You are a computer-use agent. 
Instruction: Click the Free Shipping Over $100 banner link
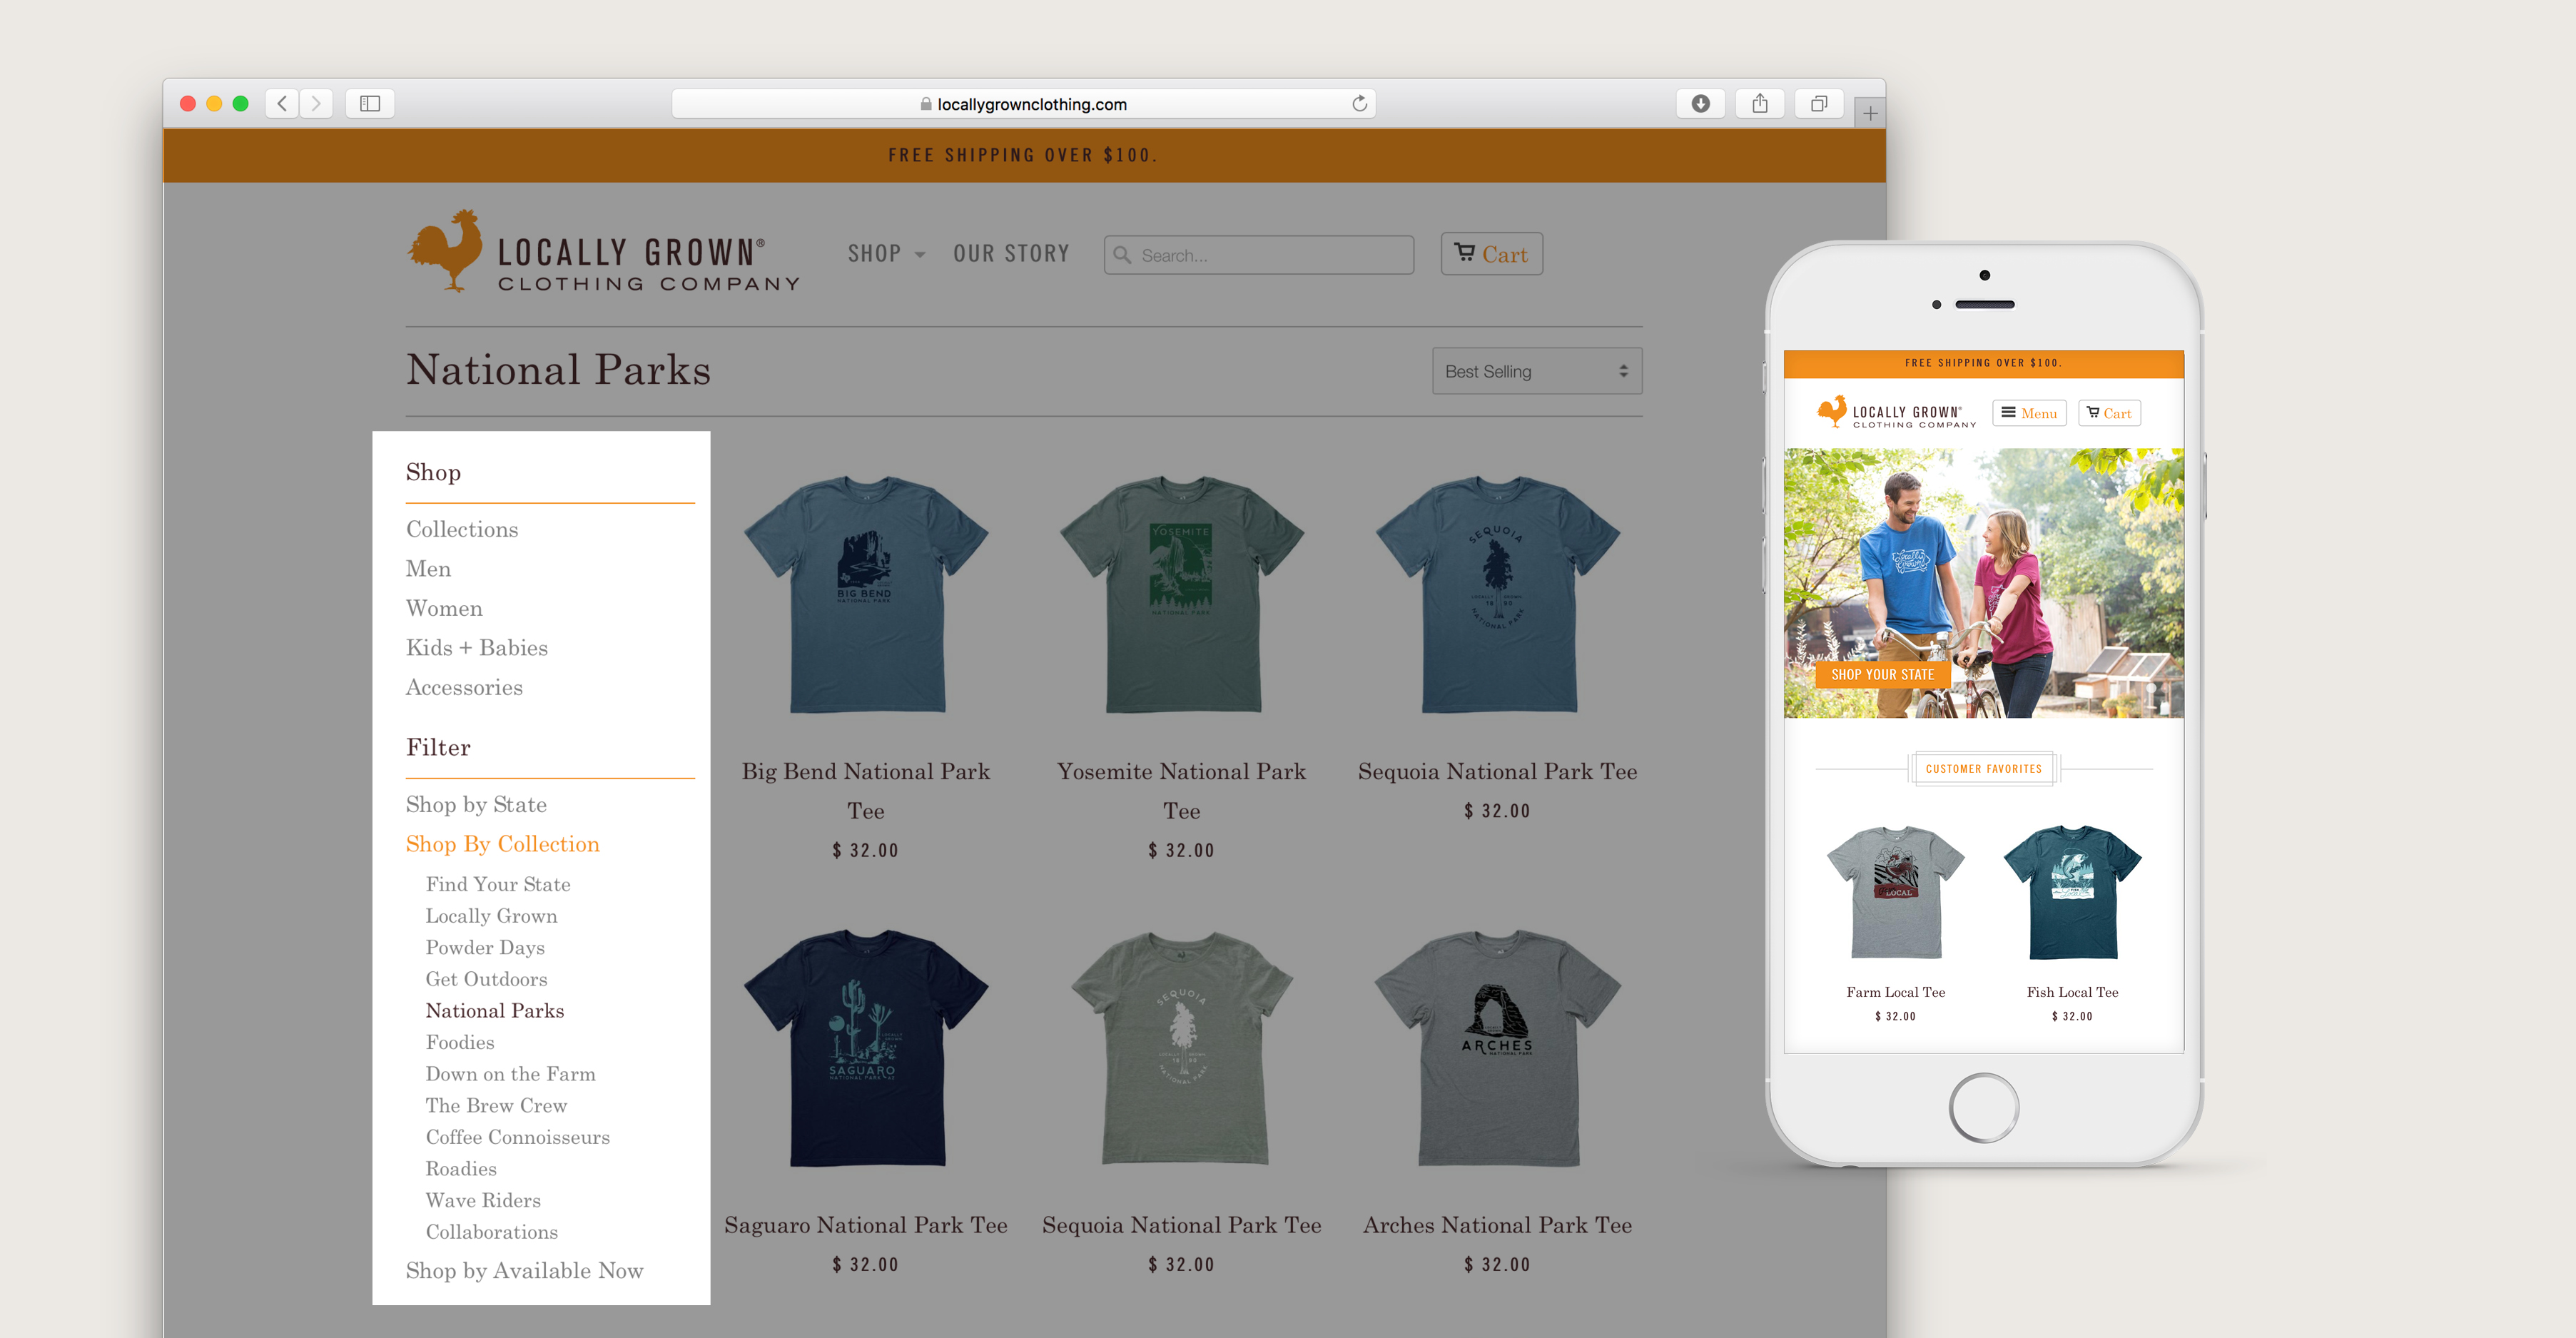[1024, 153]
